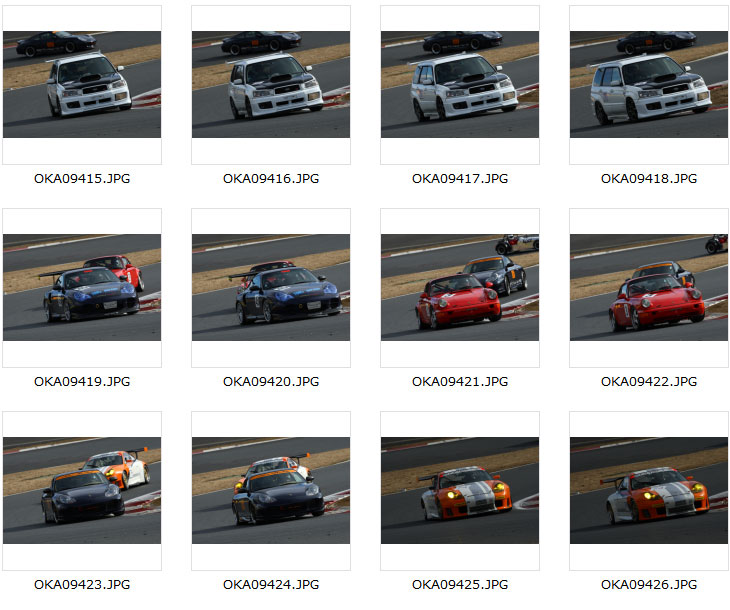Click the file name OKA09420.JPG
The width and height of the screenshot is (730, 610).
(271, 382)
